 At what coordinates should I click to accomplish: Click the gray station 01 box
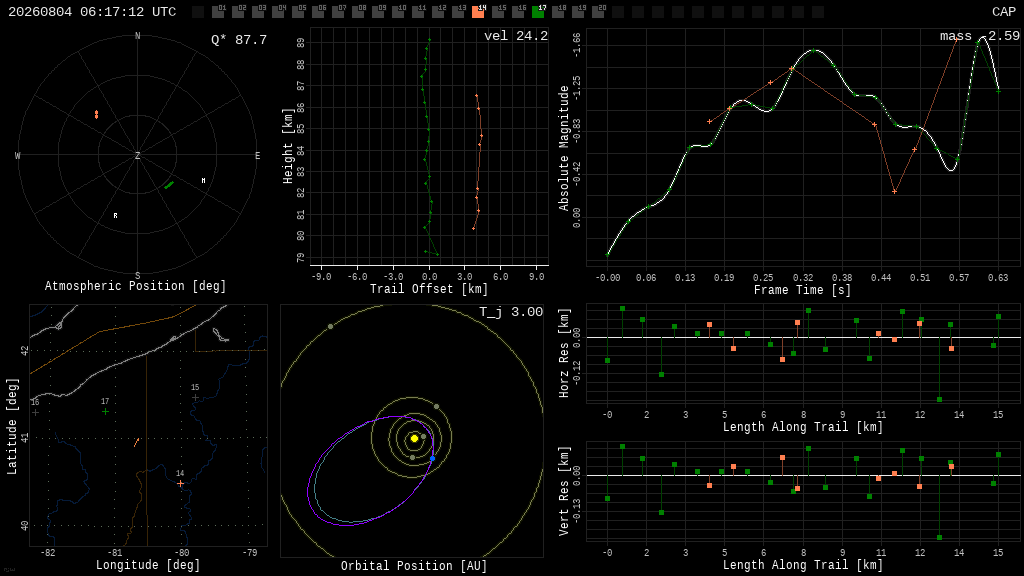218,12
